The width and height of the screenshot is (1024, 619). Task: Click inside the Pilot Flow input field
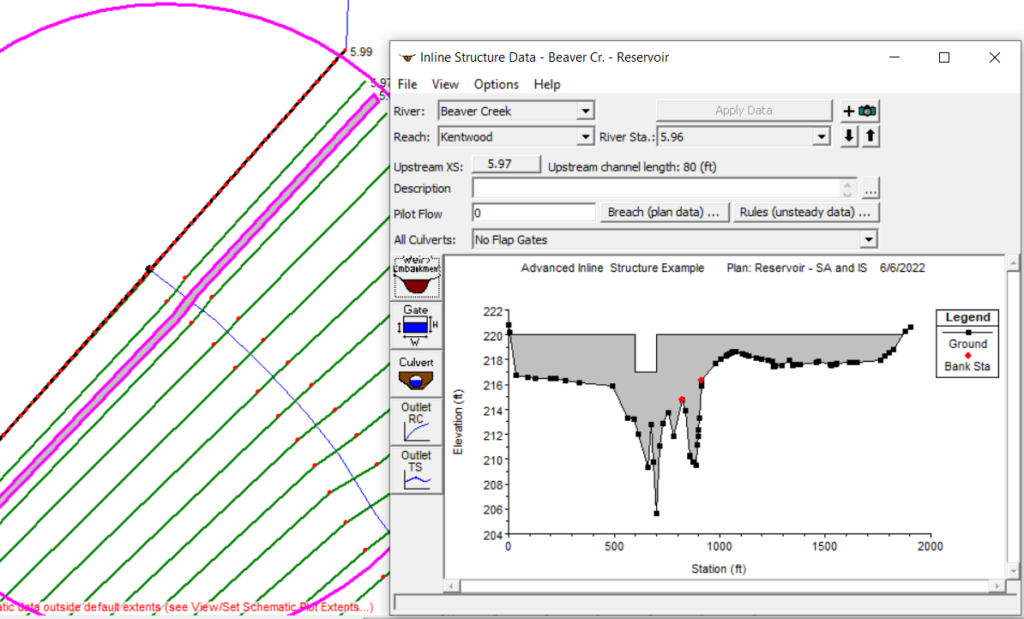[533, 212]
